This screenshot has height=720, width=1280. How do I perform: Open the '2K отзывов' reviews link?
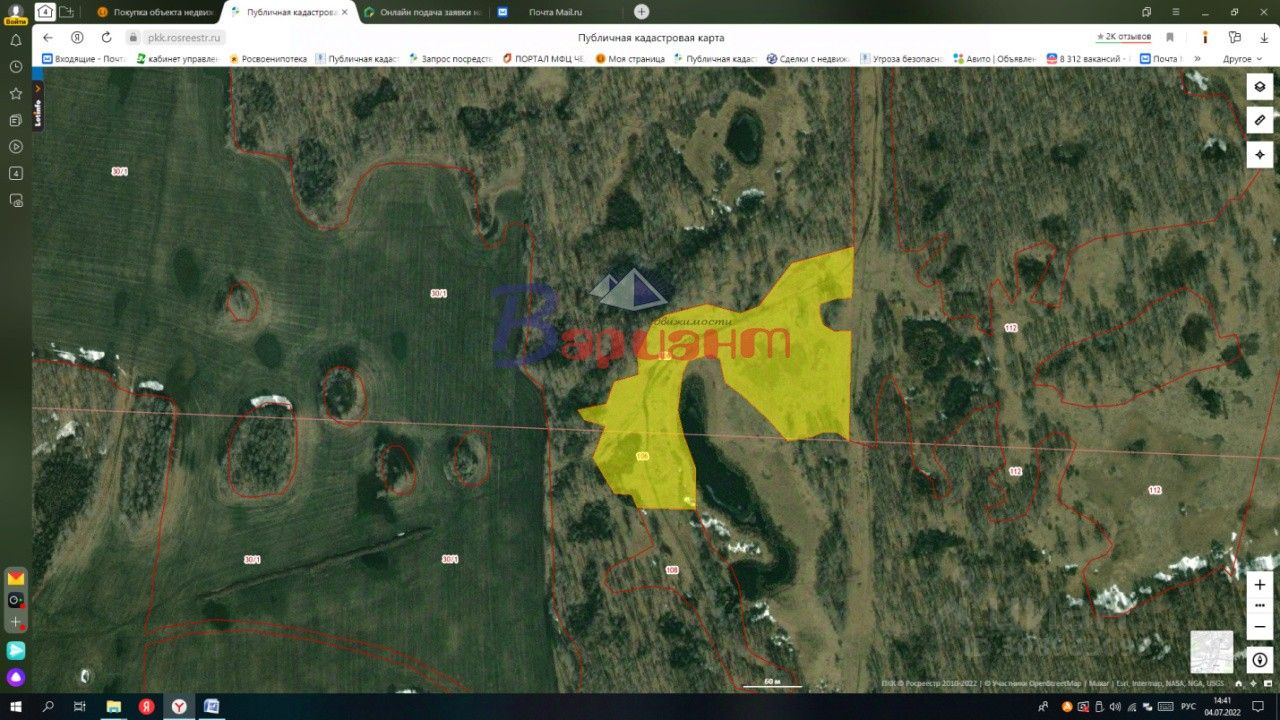tap(1124, 37)
